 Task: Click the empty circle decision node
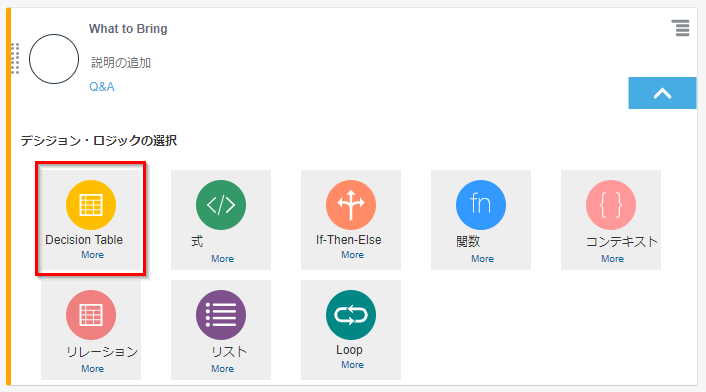click(54, 59)
